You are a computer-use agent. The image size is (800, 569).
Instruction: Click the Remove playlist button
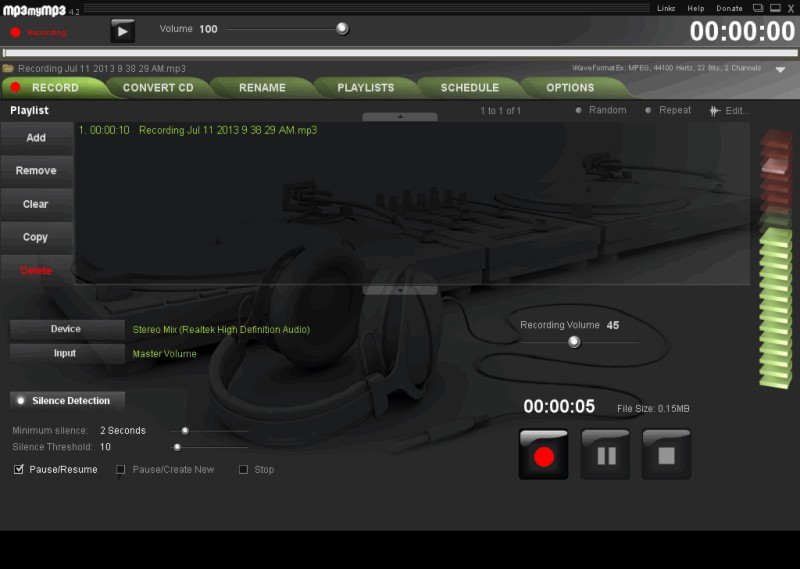[x=36, y=171]
